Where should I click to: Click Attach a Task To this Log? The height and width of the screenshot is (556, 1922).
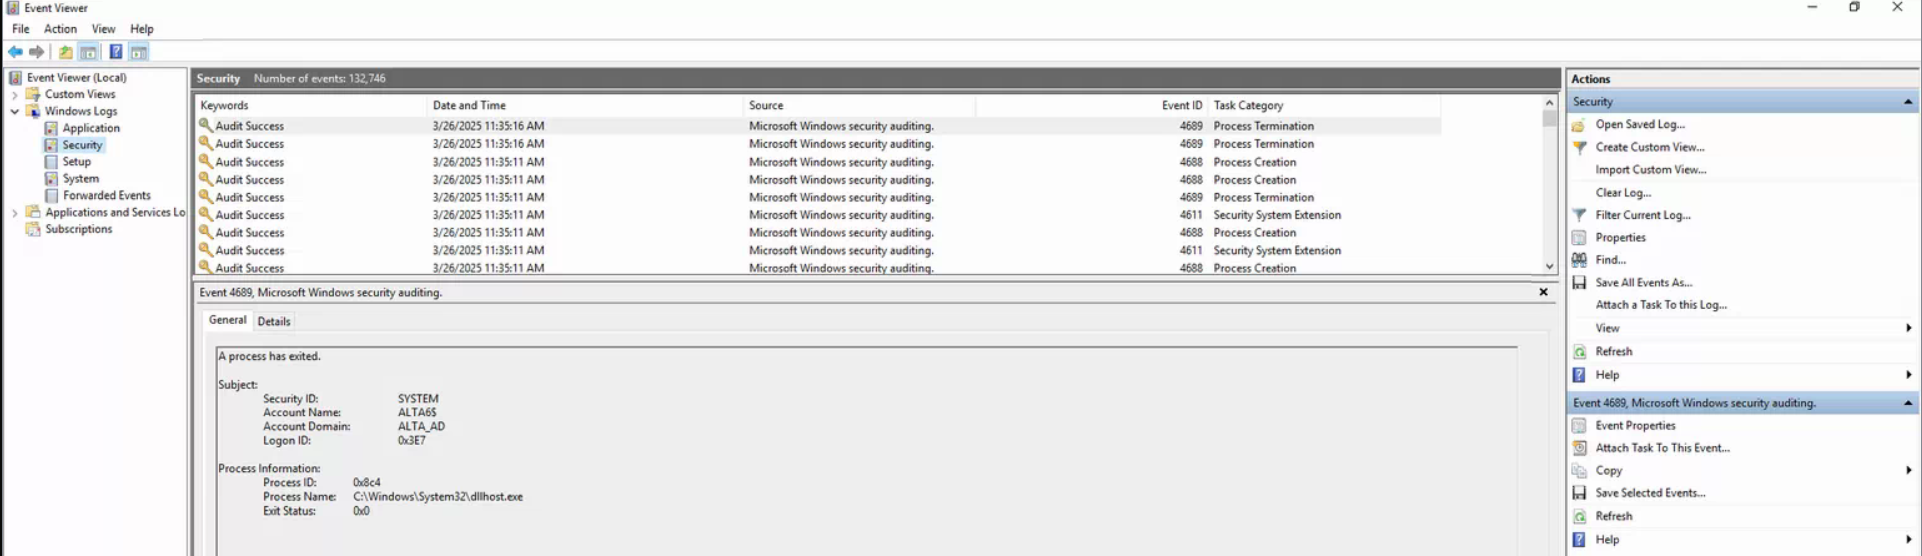1660,305
